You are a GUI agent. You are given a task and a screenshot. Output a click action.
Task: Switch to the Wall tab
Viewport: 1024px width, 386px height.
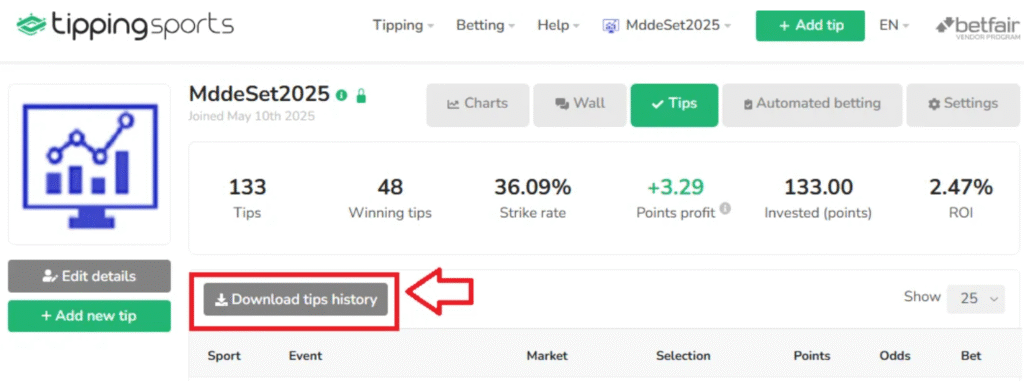(x=580, y=105)
